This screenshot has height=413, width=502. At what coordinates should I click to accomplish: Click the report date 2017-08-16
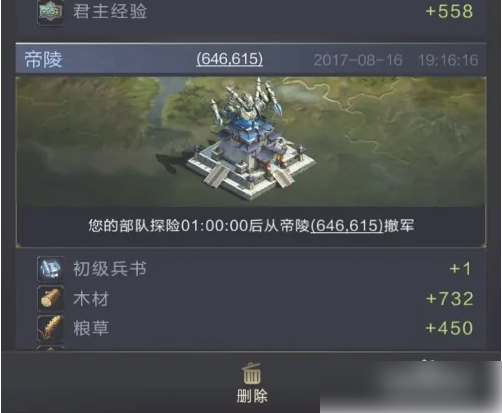(358, 60)
